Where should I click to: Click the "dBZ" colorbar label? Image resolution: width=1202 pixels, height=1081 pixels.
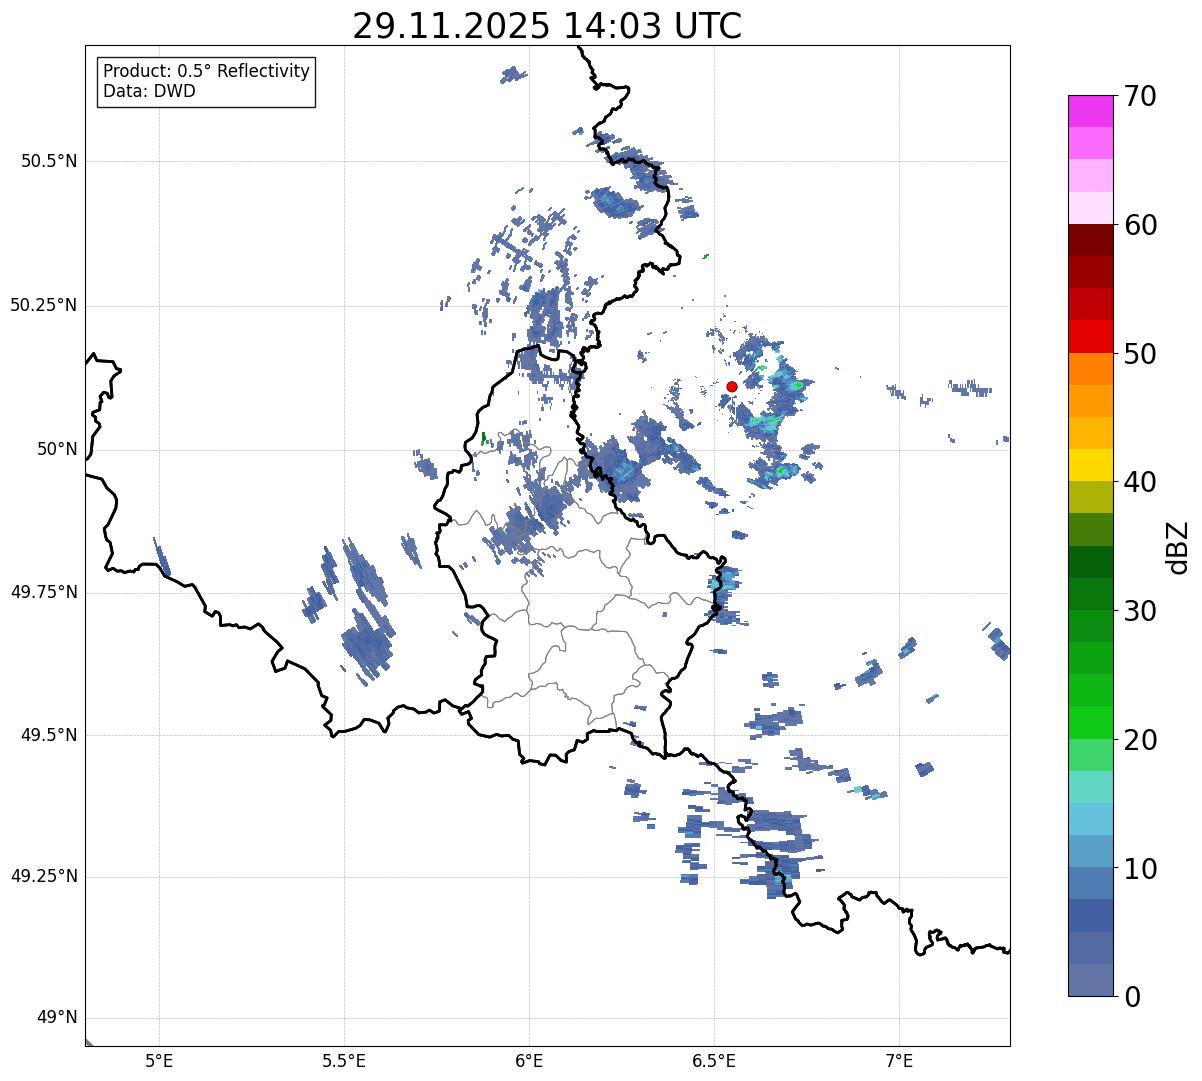1178,546
